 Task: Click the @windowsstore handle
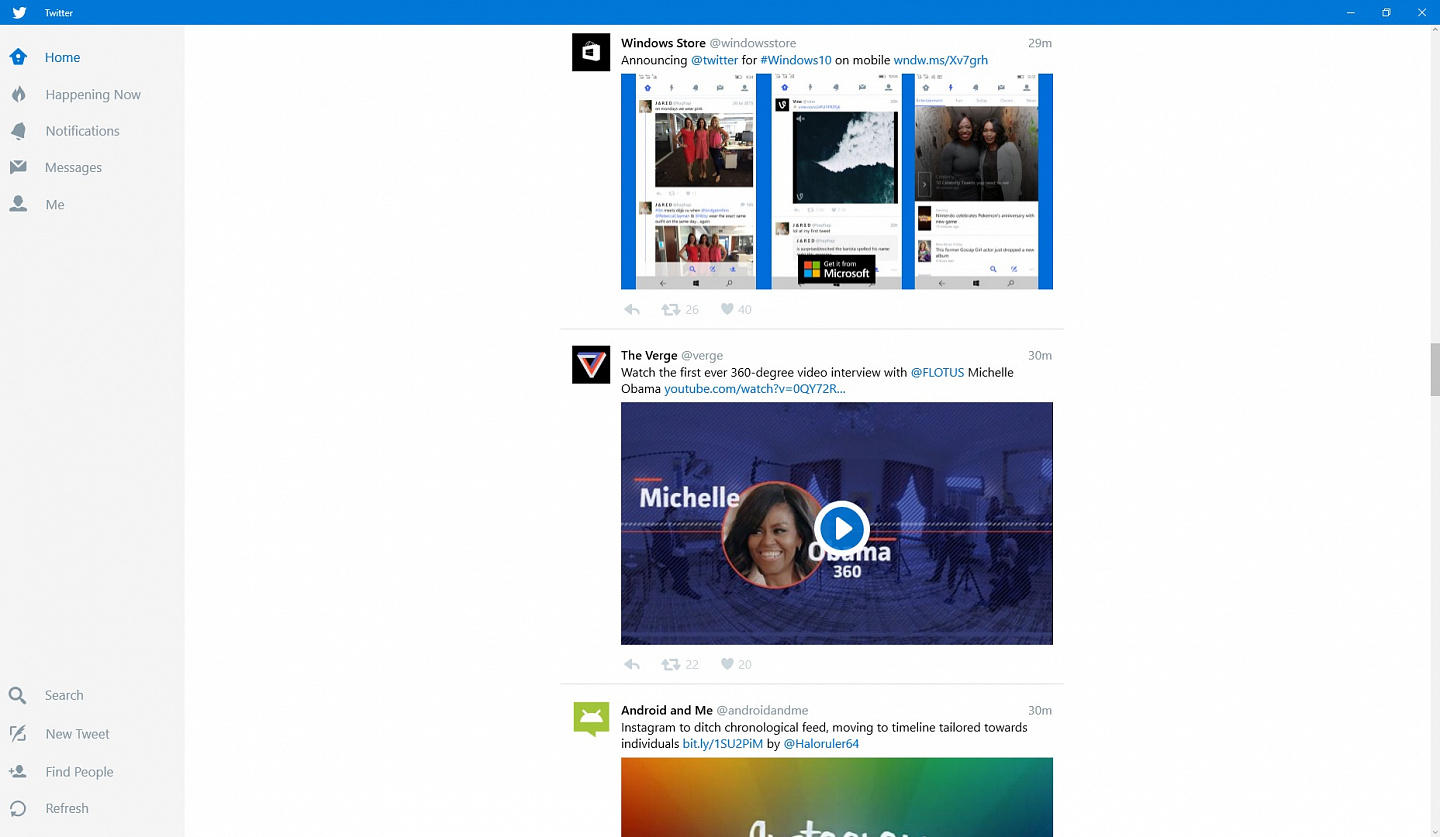click(753, 43)
